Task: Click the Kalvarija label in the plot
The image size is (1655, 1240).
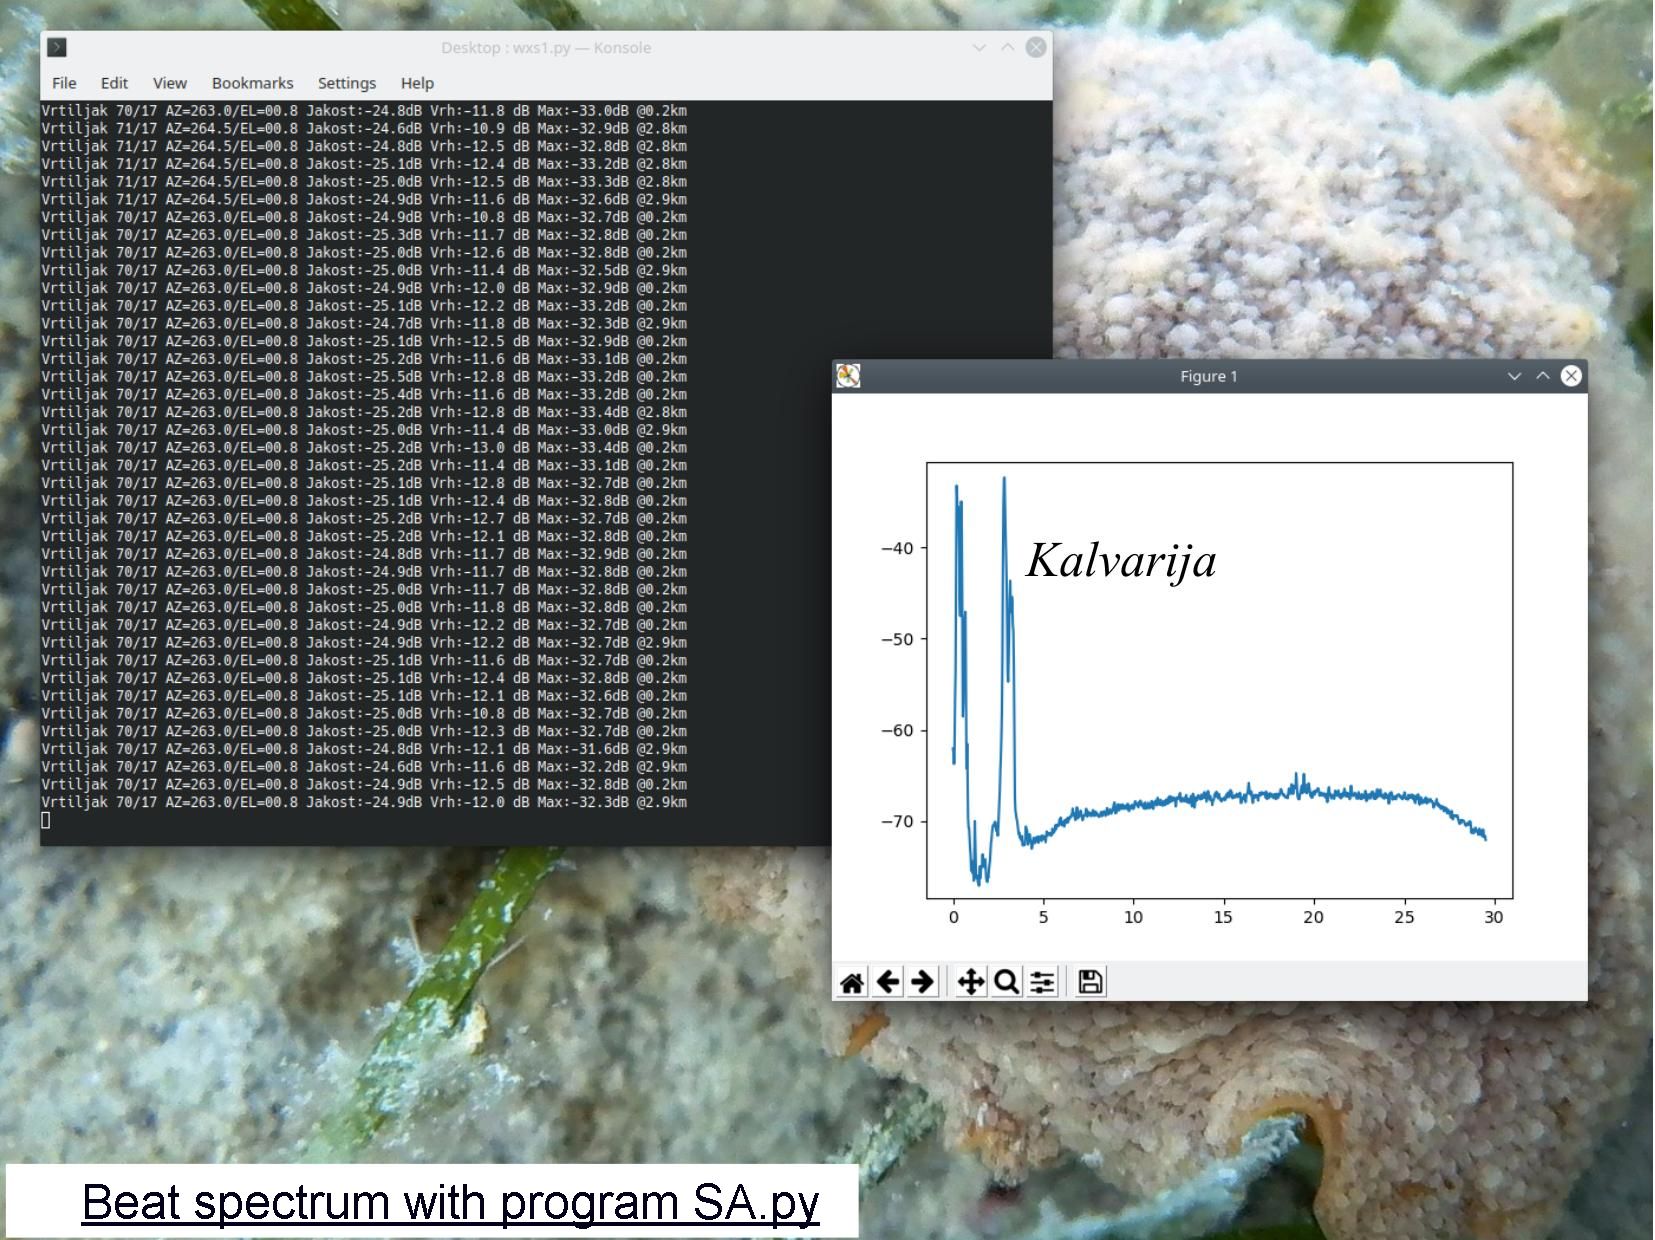Action: pos(1121,560)
